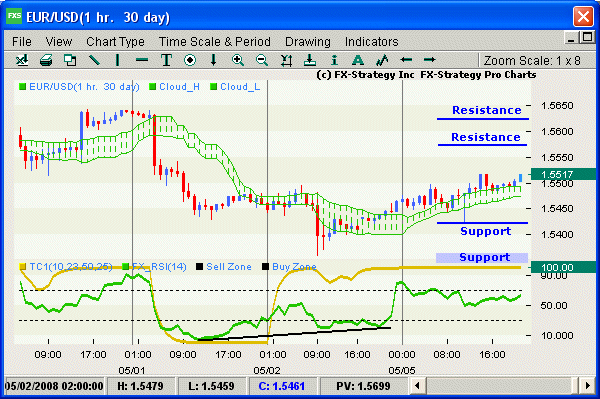600x399 pixels.
Task: Open the Time Scale & Period menu
Action: [x=214, y=41]
